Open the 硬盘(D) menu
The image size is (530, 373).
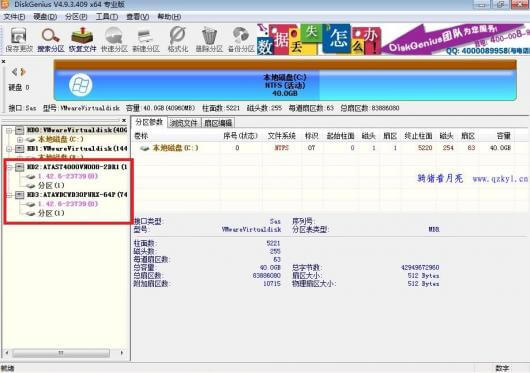click(x=45, y=17)
